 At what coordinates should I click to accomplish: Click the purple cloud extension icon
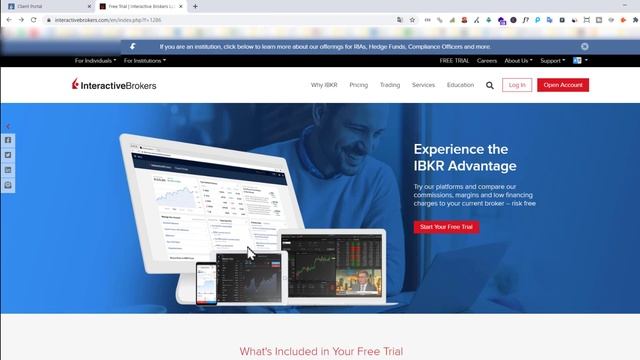click(502, 20)
